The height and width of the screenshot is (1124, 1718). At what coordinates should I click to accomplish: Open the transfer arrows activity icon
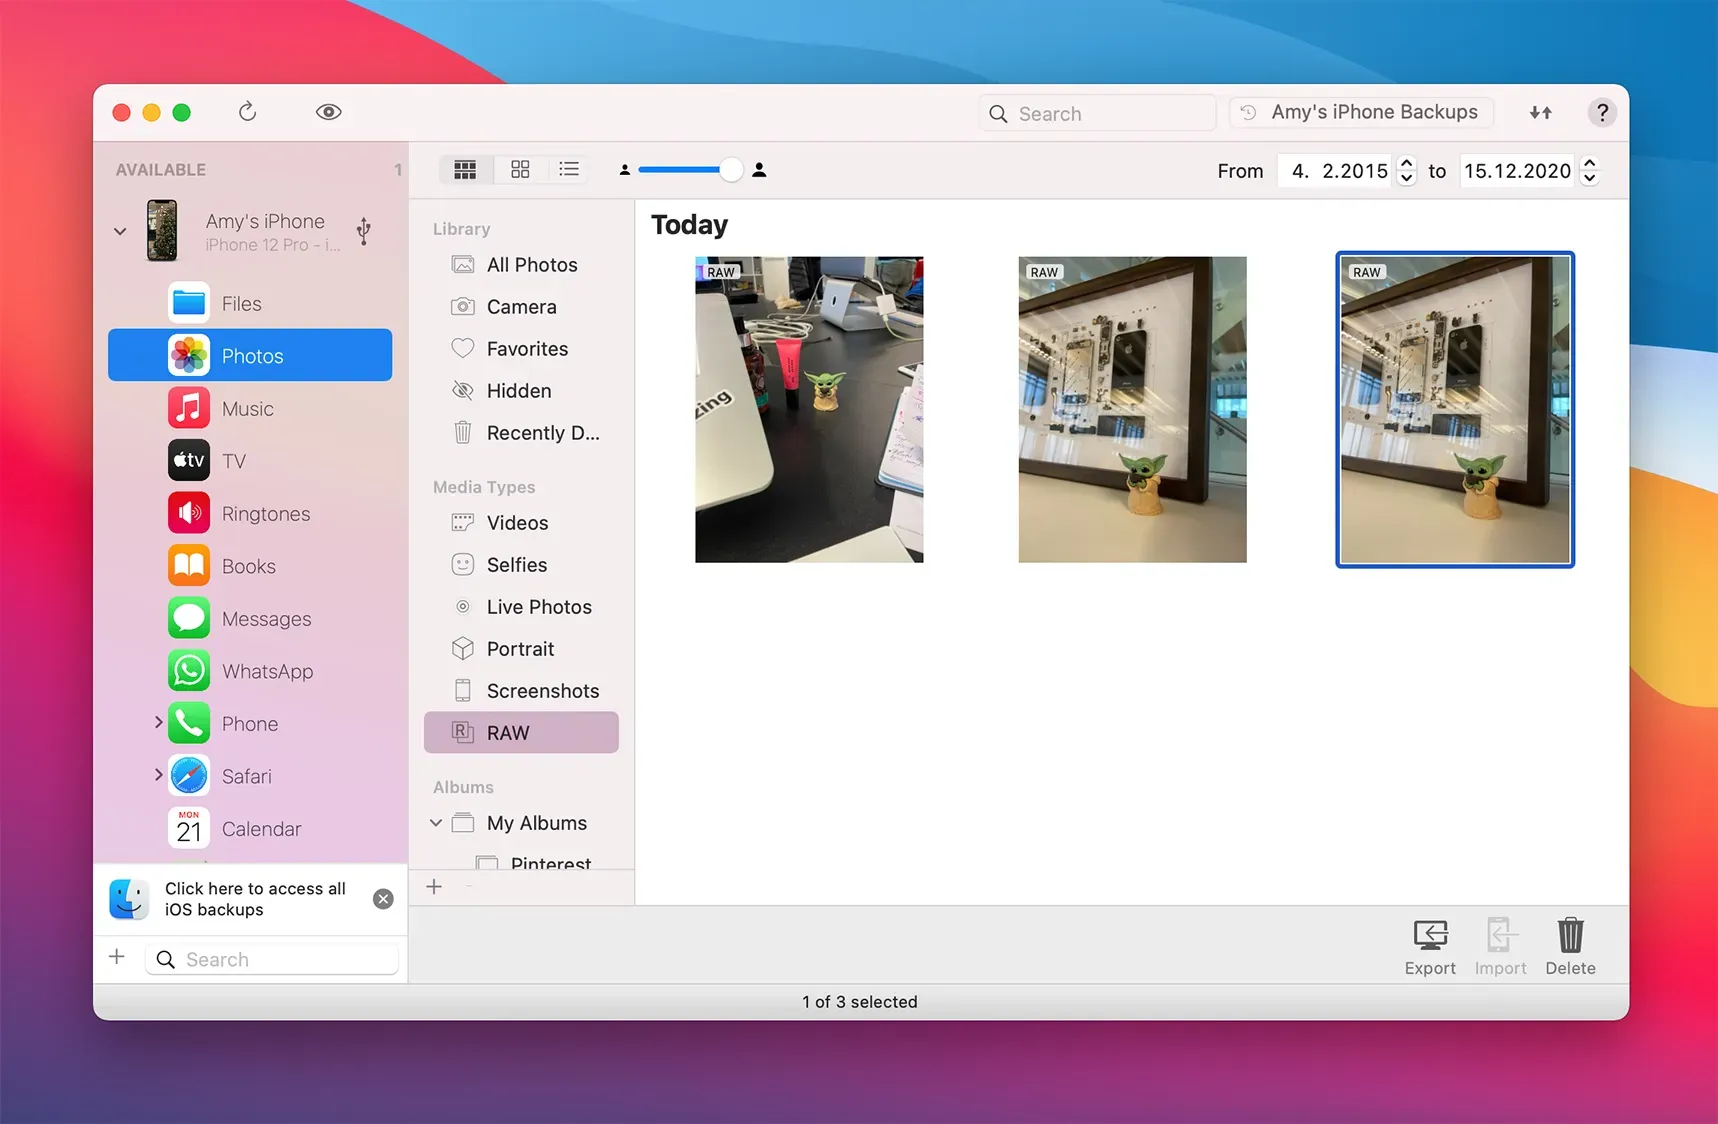click(1540, 113)
